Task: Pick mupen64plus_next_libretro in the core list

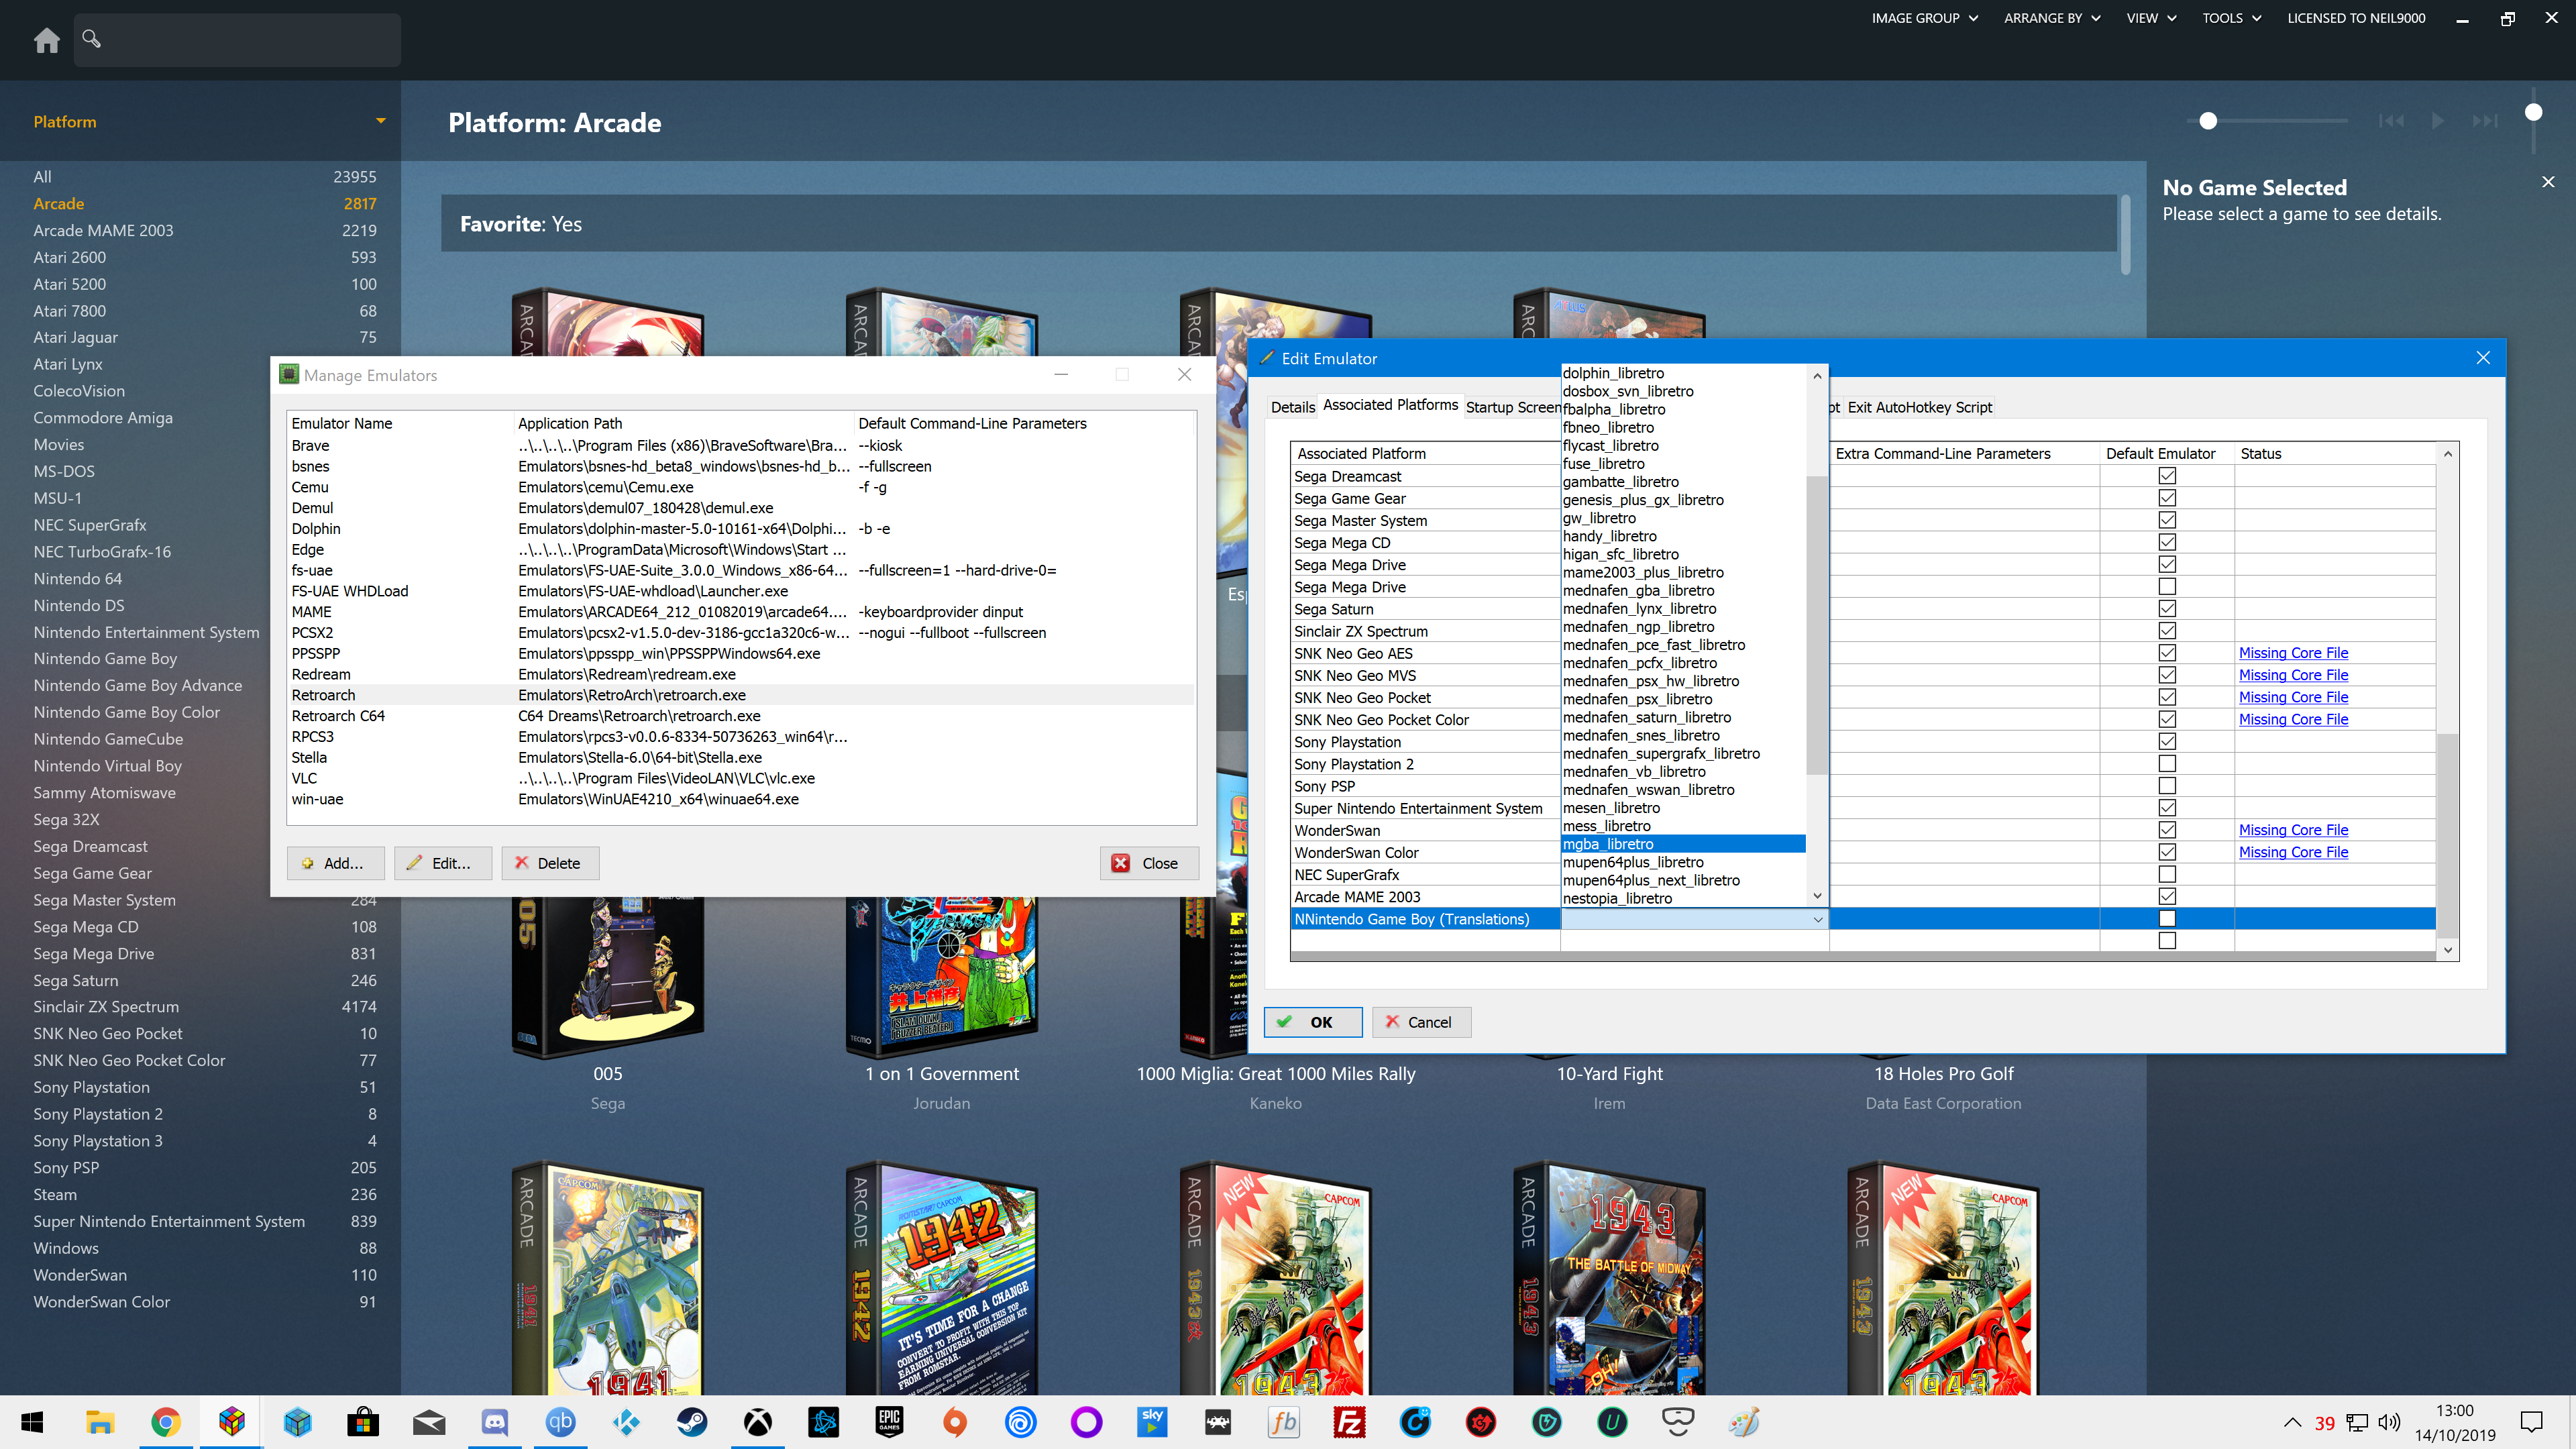Action: (1683, 880)
